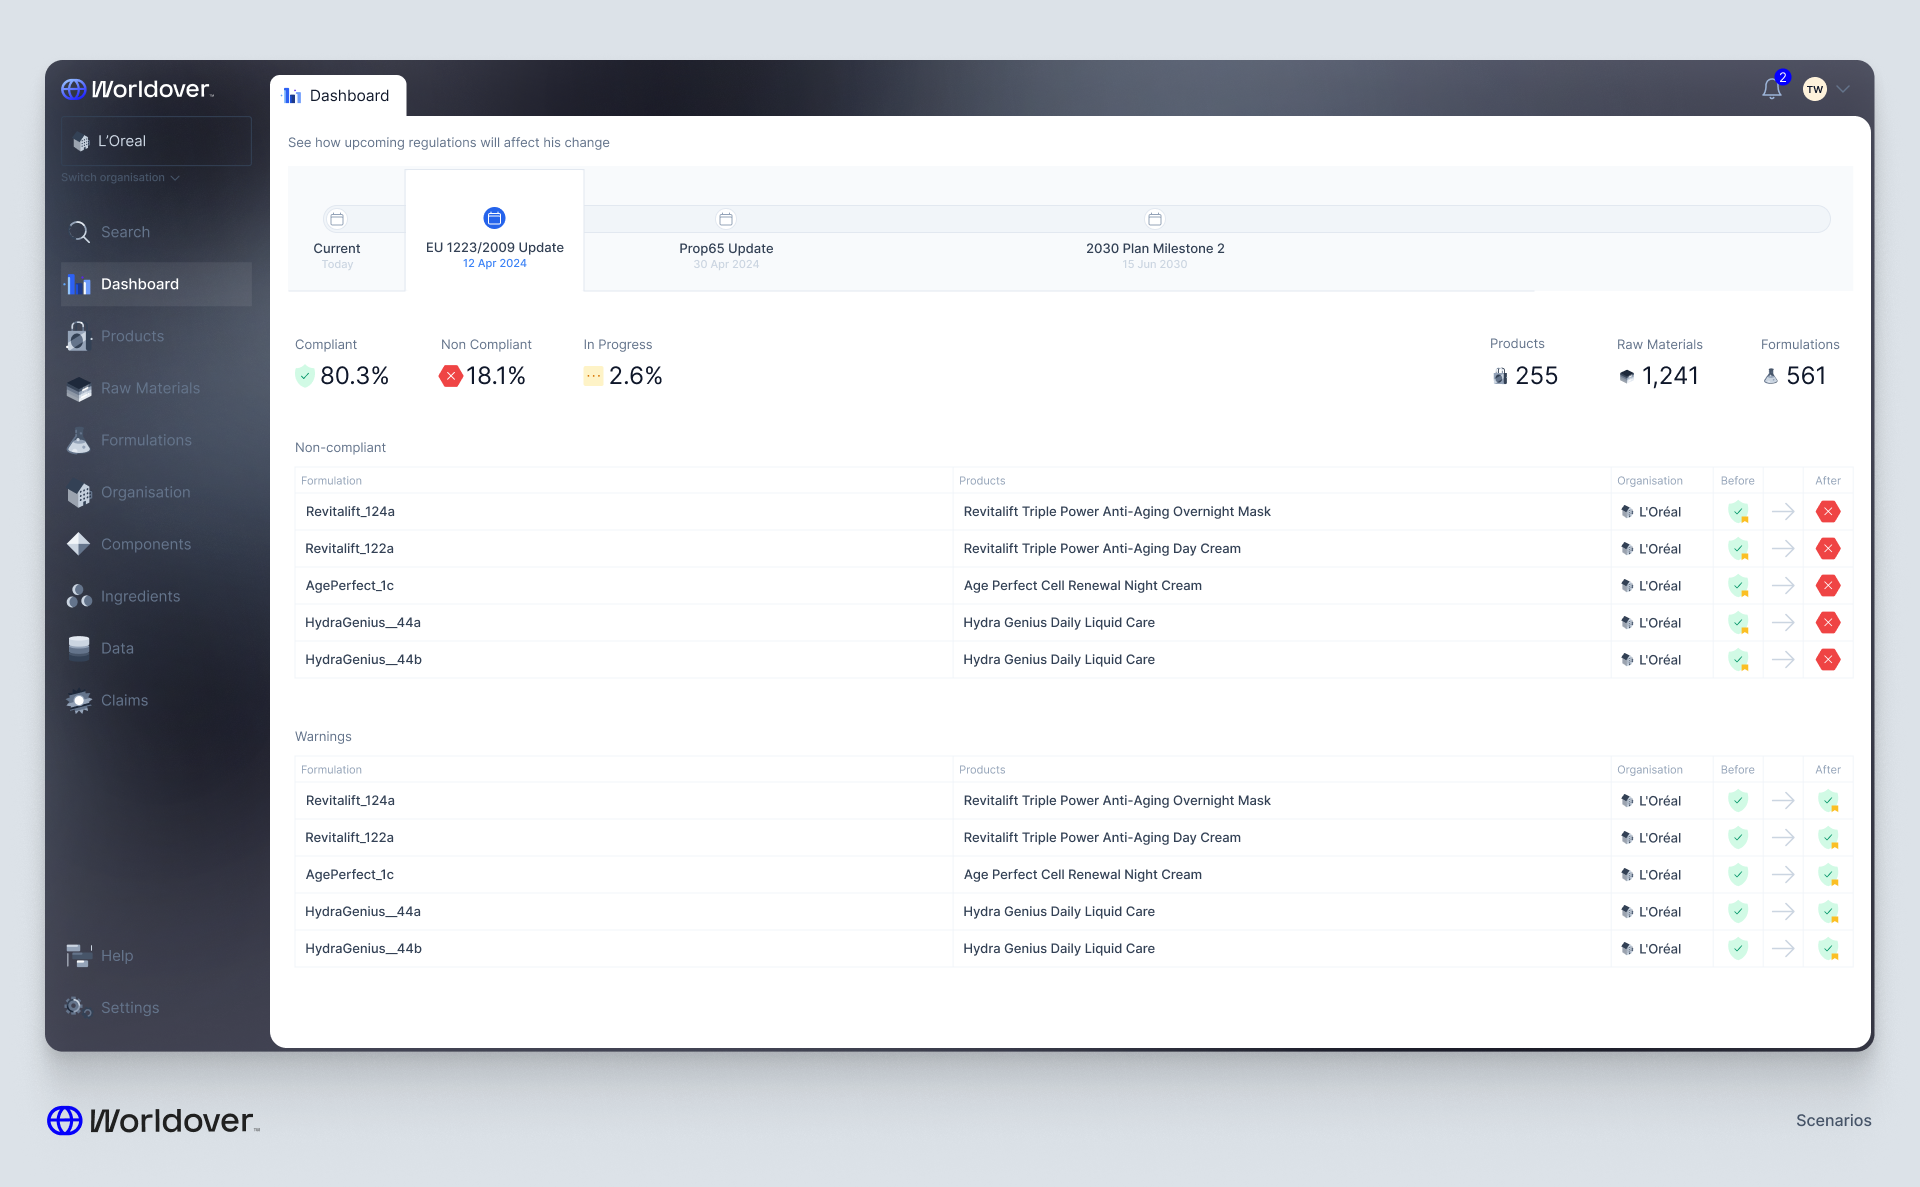
Task: Open Components sidebar item
Action: (x=146, y=544)
